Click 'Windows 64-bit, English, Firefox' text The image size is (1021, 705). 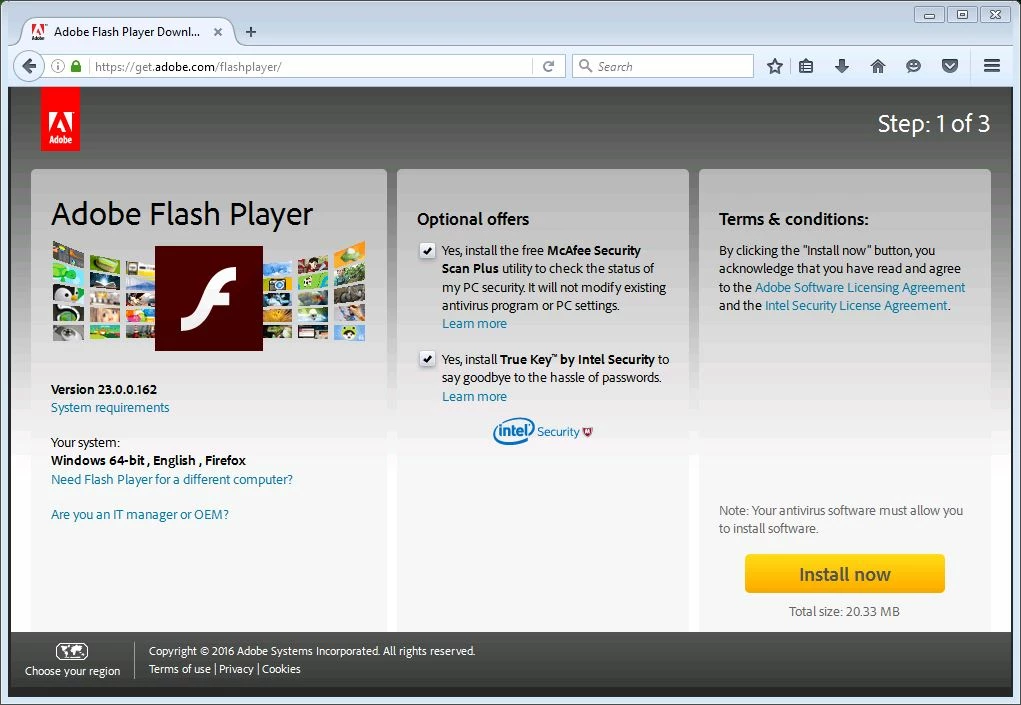[148, 460]
